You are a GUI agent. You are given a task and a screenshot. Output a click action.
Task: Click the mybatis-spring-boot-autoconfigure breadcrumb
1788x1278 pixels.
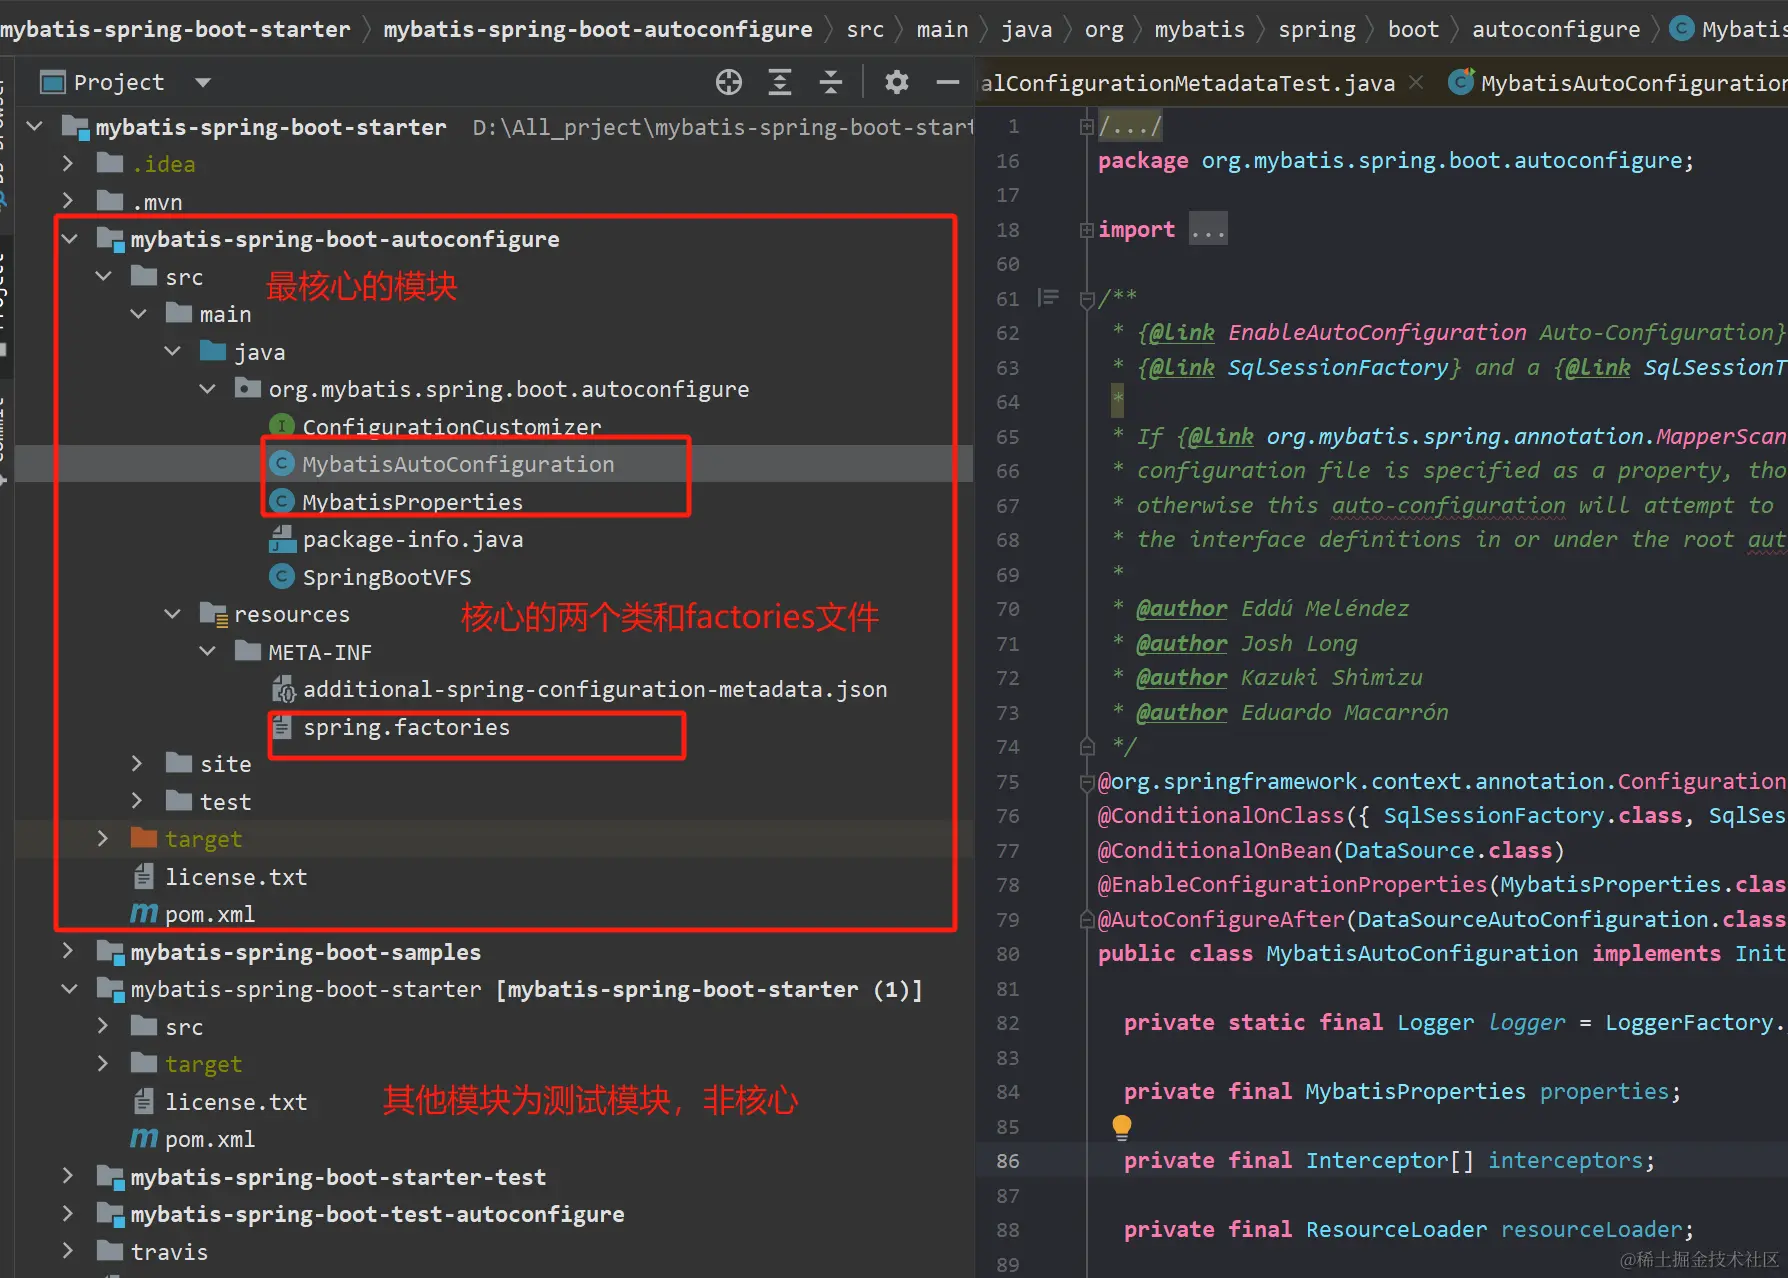pyautogui.click(x=598, y=29)
